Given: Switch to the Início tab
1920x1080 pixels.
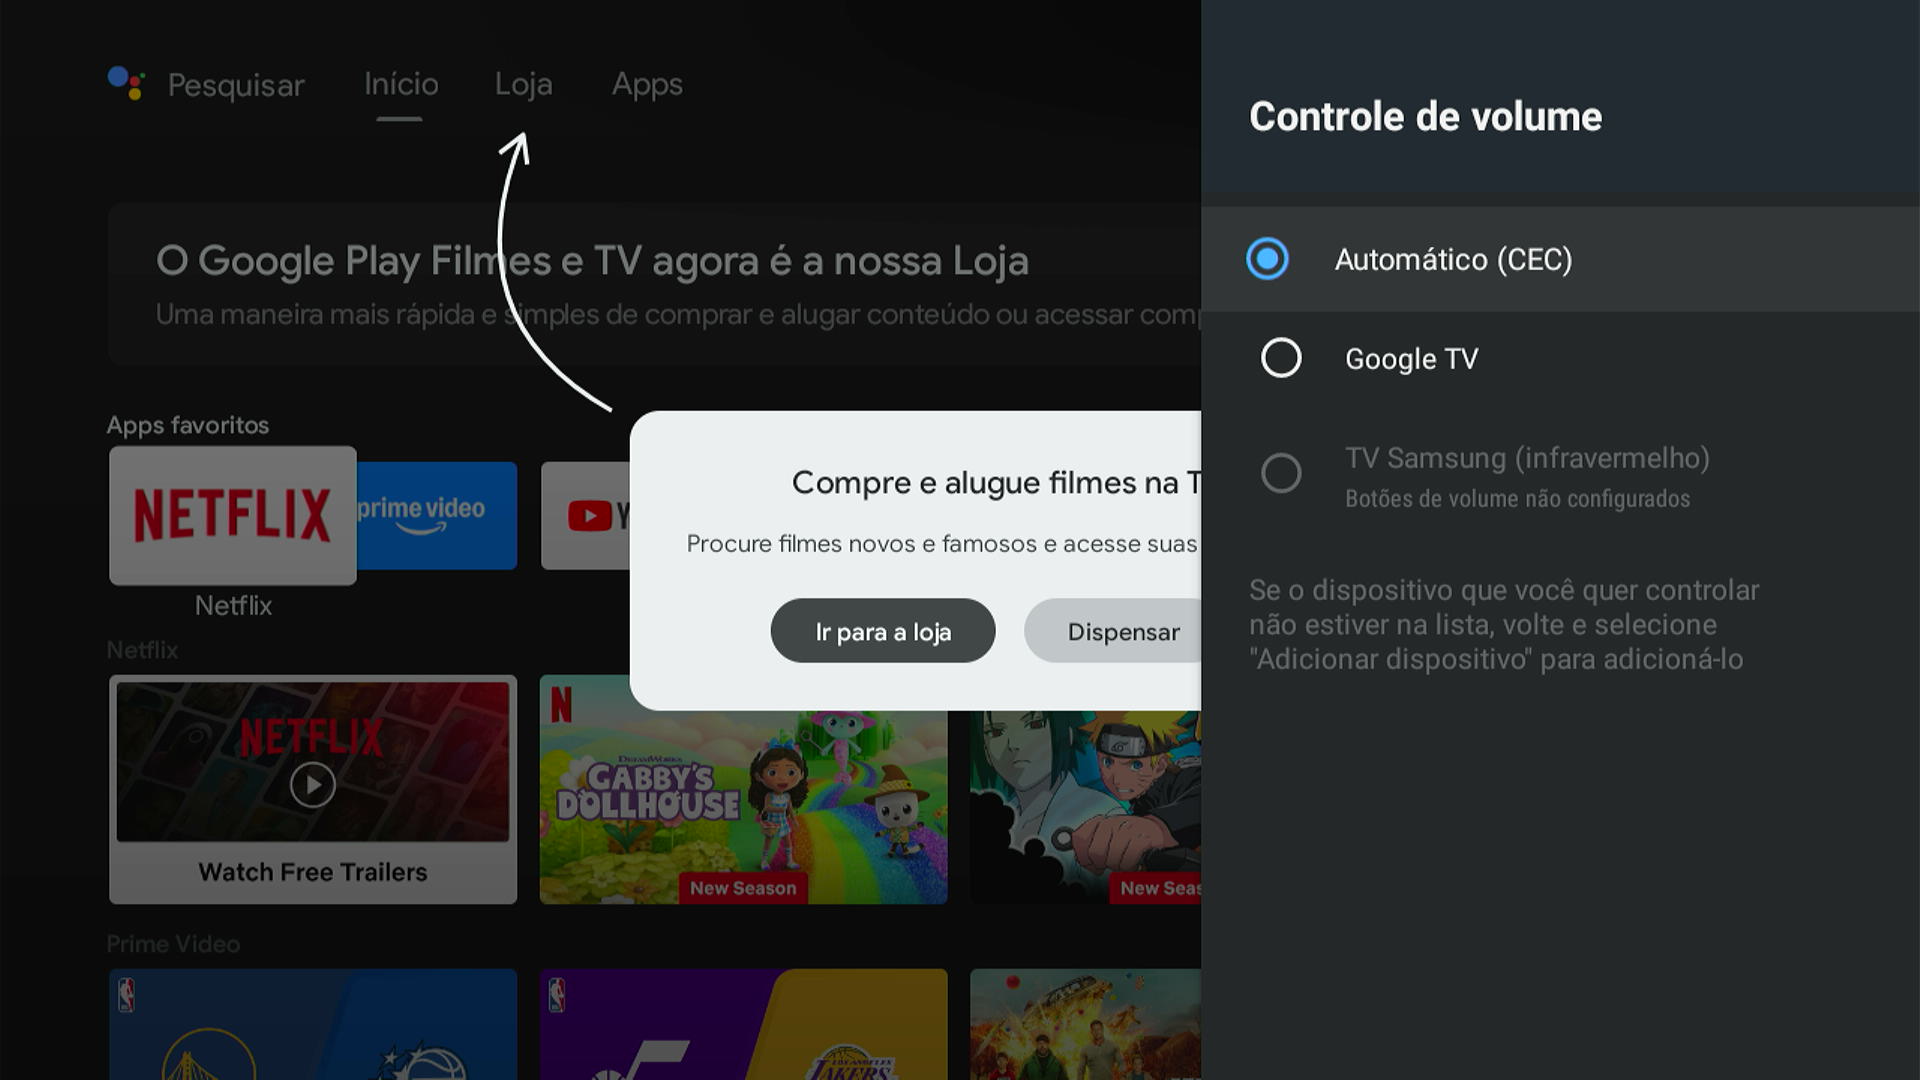Looking at the screenshot, I should point(401,84).
